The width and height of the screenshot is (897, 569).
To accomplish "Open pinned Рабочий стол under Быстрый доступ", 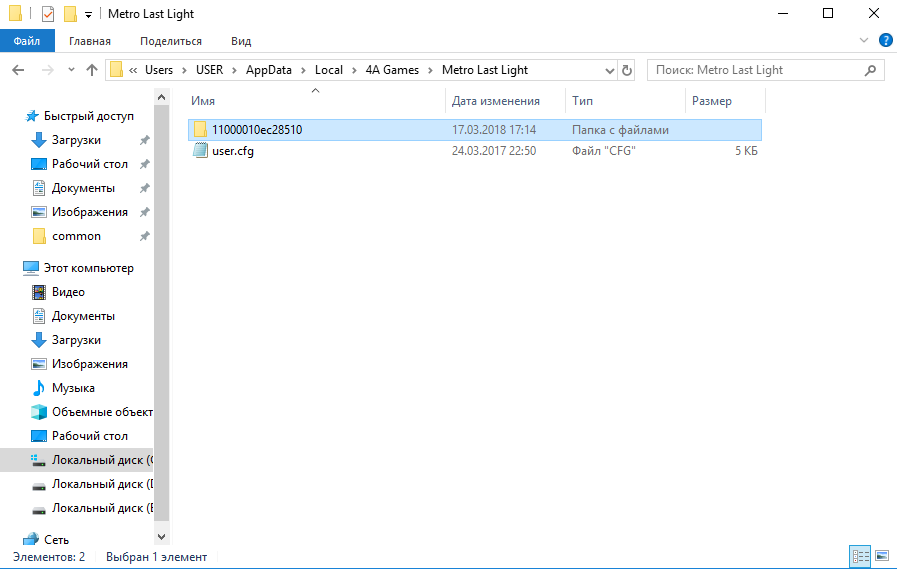I will pyautogui.click(x=90, y=164).
